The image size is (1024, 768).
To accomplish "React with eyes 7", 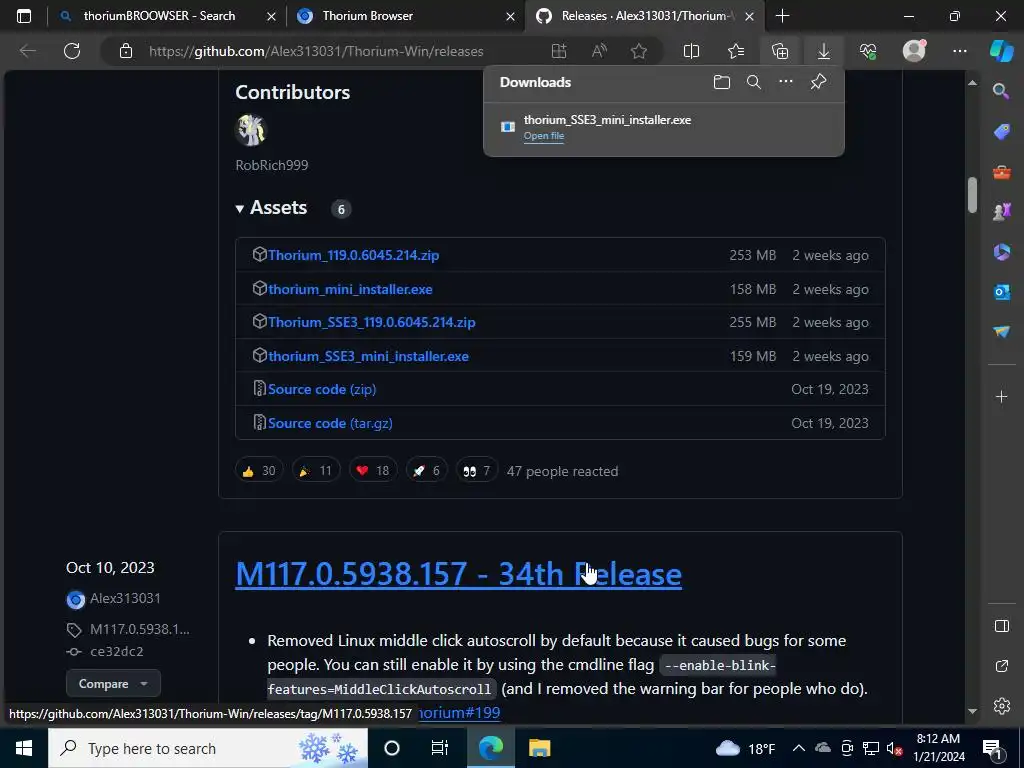I will [x=476, y=471].
